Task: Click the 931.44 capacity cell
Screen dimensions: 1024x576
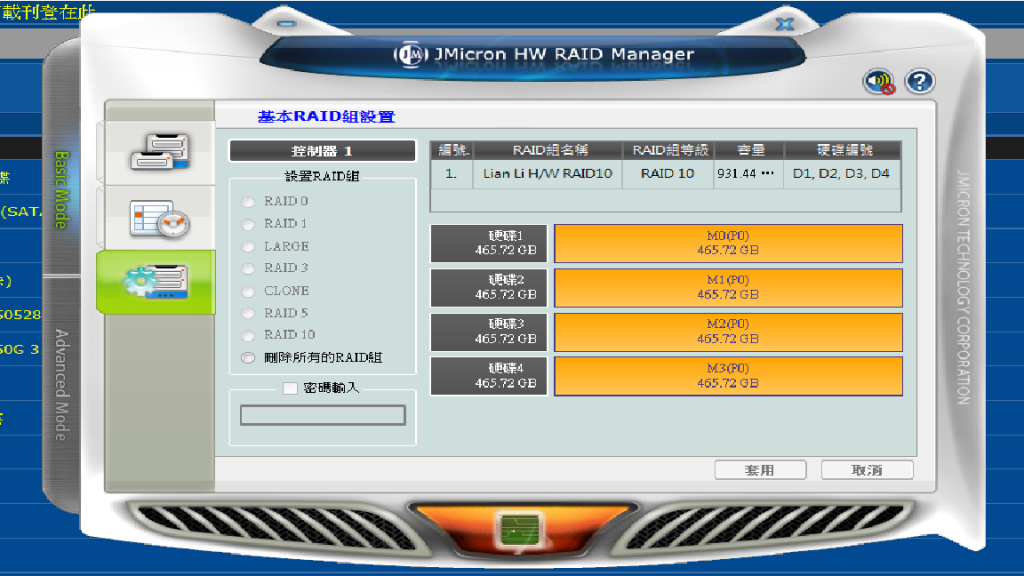Action: tap(749, 174)
